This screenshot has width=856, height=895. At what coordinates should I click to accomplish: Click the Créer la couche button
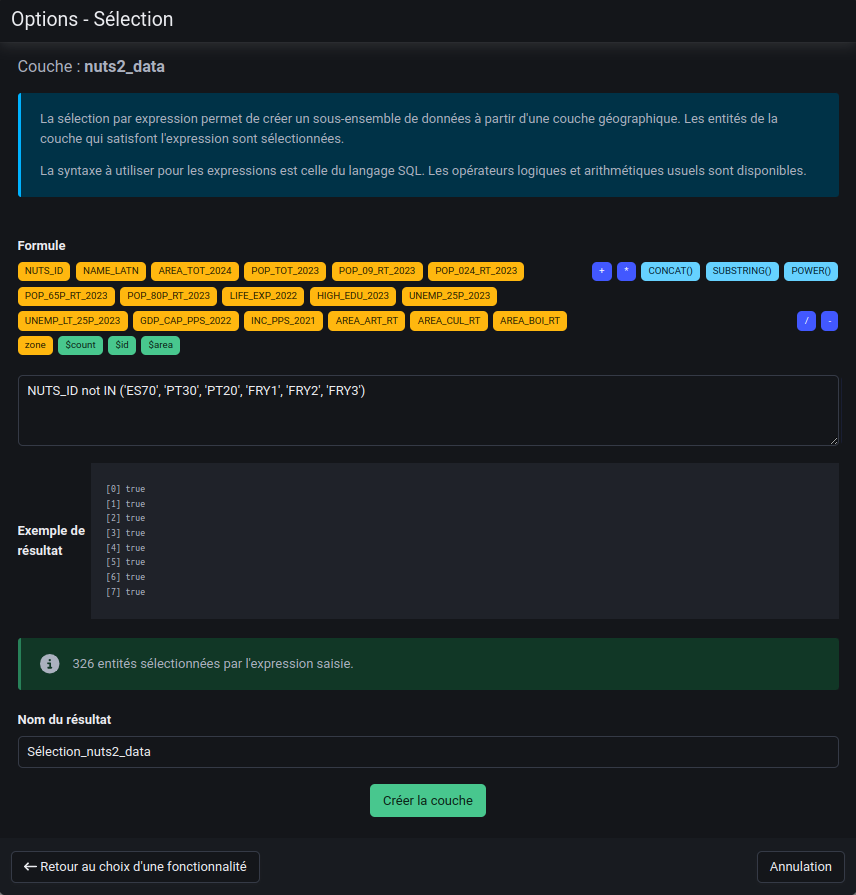click(x=428, y=801)
